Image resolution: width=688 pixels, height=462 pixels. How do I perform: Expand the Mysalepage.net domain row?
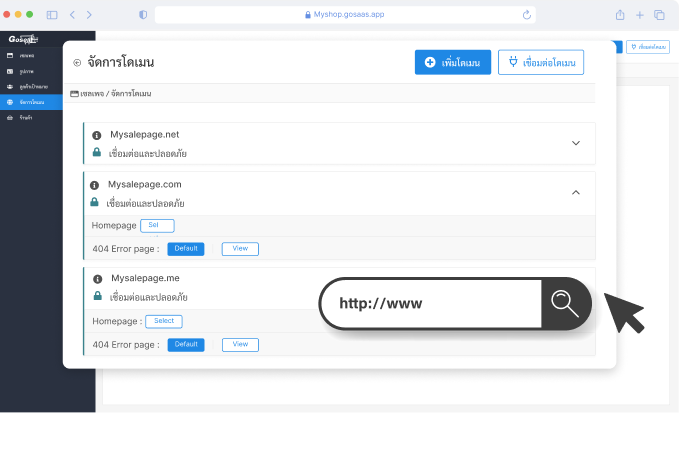pyautogui.click(x=576, y=143)
